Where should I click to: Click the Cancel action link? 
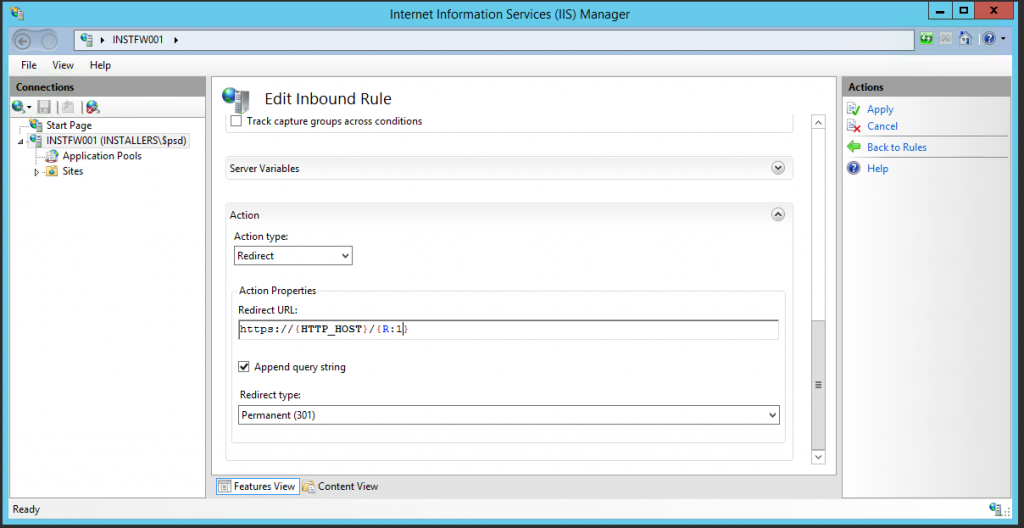pos(882,126)
